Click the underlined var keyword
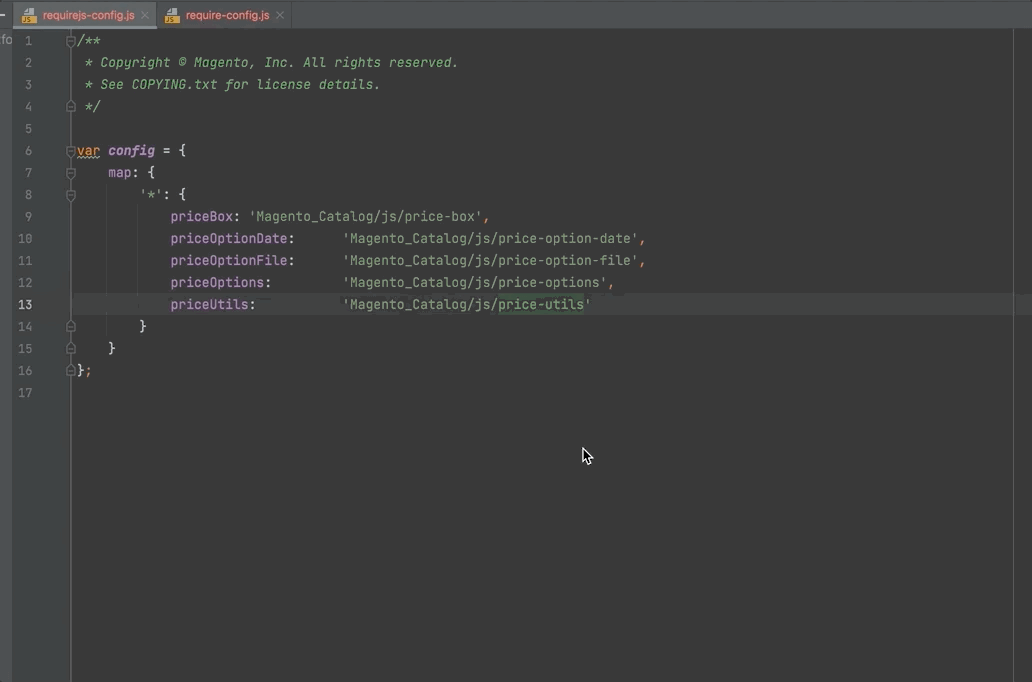The height and width of the screenshot is (682, 1032). pyautogui.click(x=88, y=151)
